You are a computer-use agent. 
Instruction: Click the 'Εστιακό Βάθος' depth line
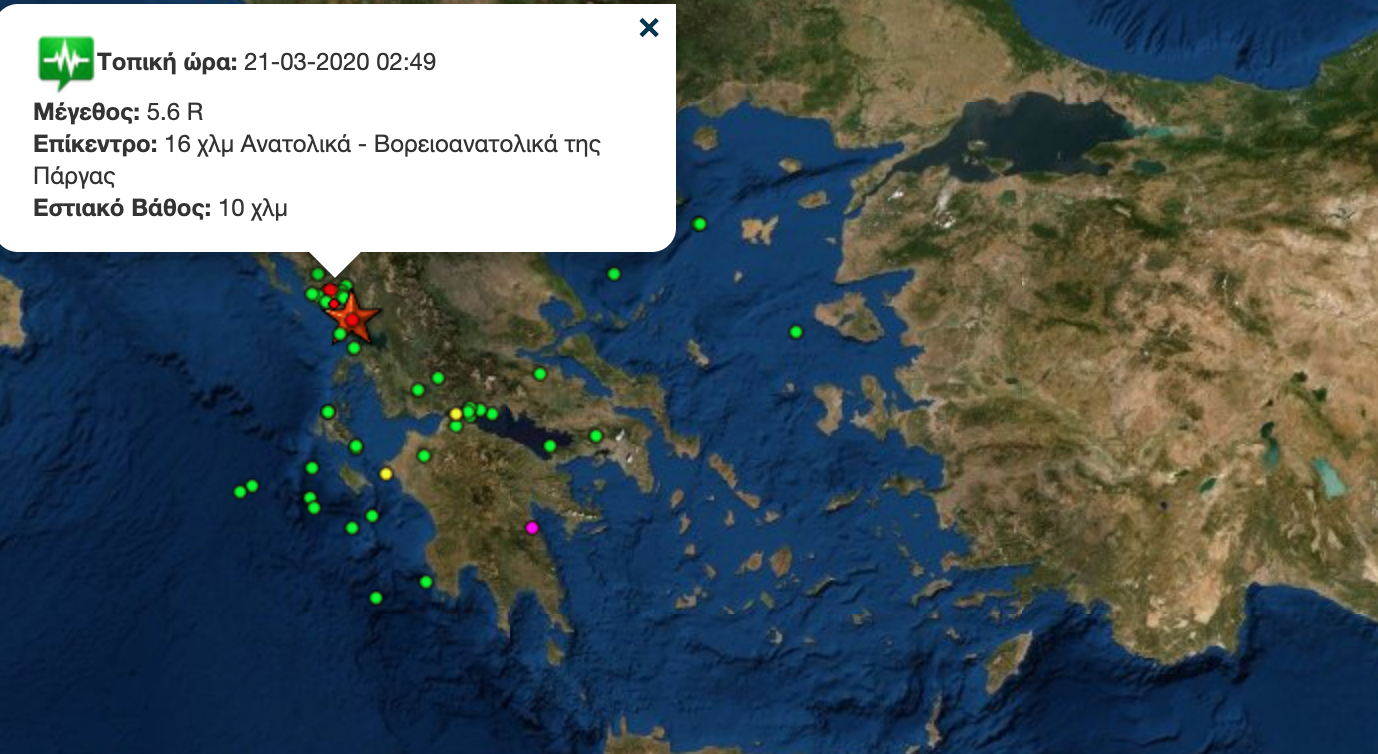coord(160,208)
